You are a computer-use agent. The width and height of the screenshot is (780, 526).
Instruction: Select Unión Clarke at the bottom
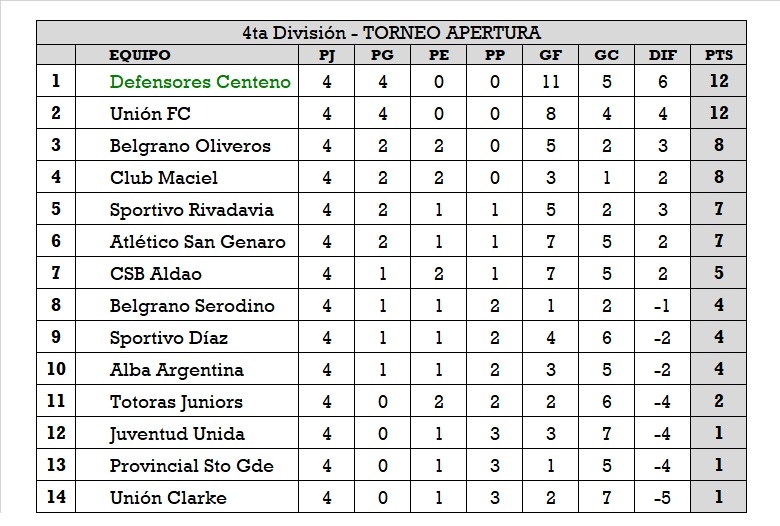(168, 498)
